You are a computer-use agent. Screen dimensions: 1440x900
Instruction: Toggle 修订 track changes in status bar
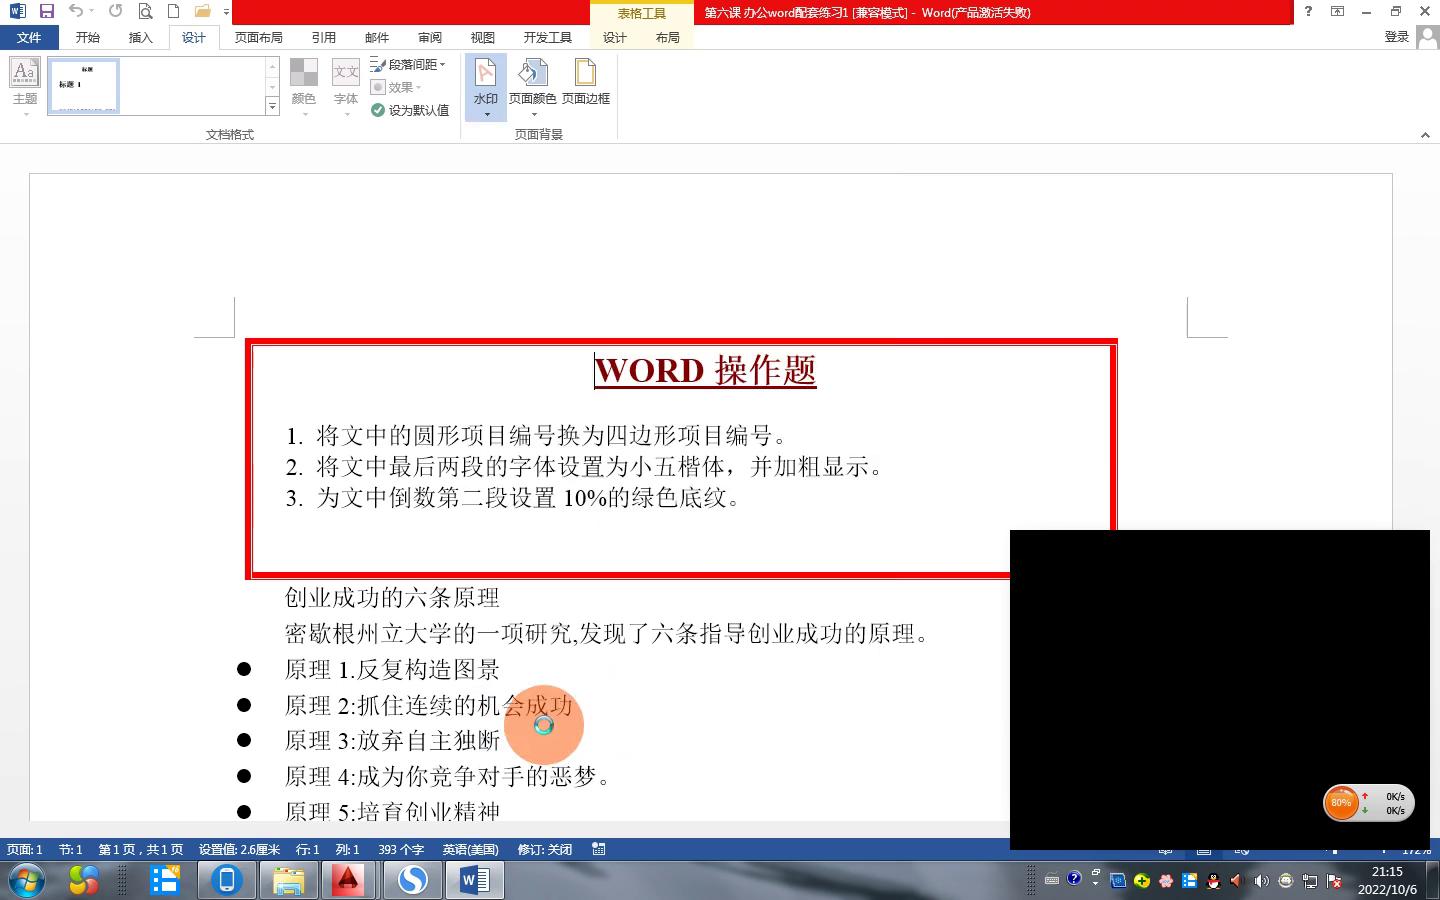click(544, 849)
